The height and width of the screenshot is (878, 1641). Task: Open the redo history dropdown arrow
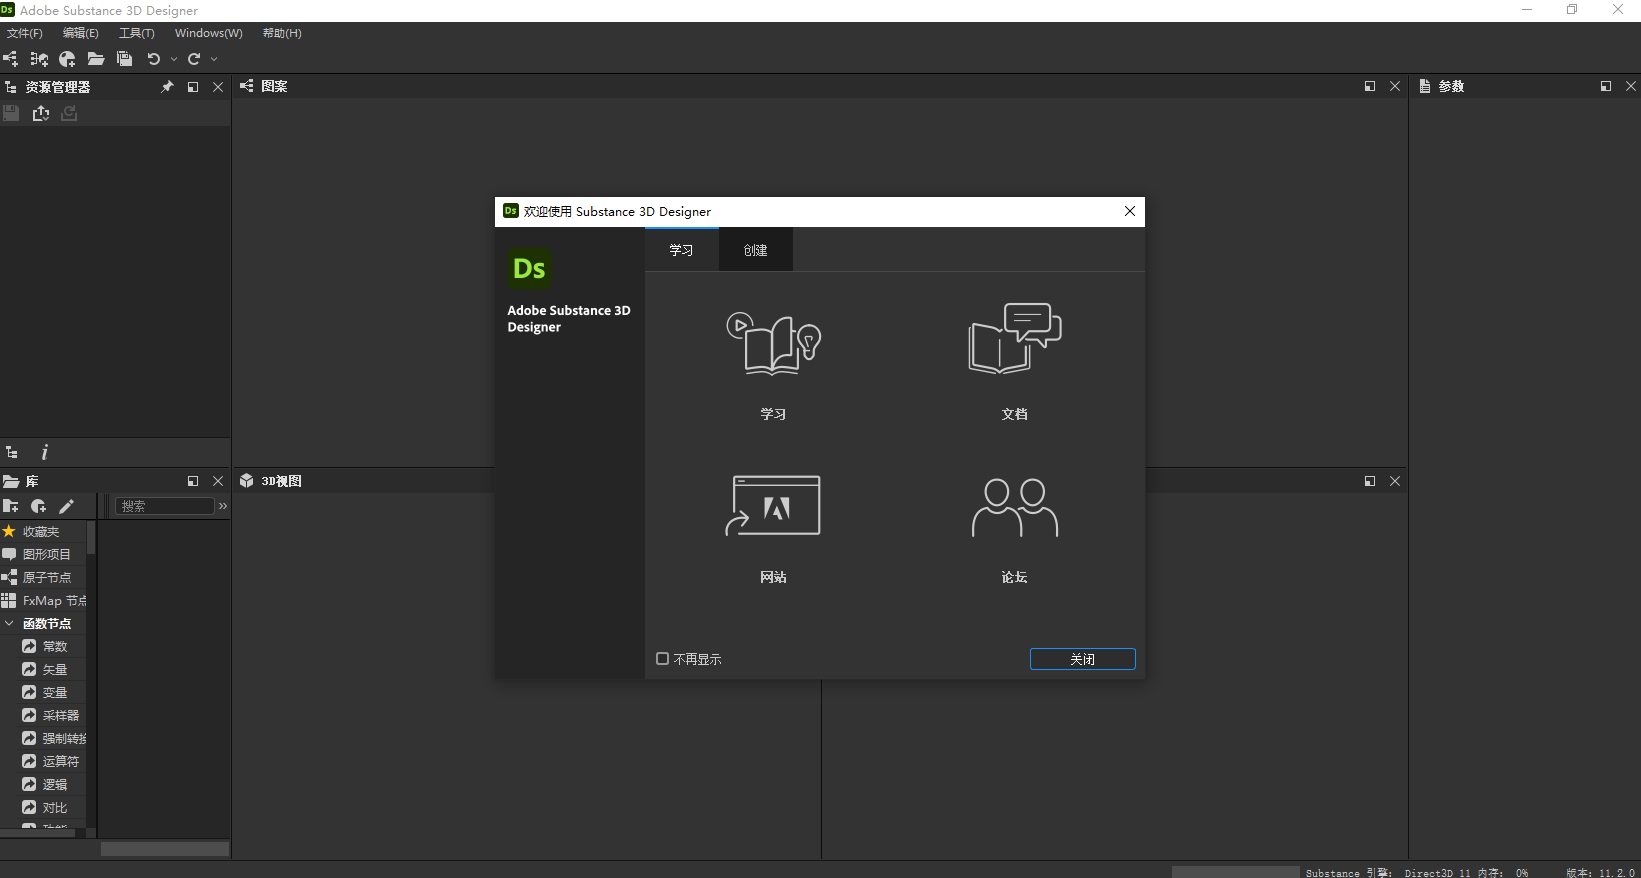pyautogui.click(x=214, y=60)
